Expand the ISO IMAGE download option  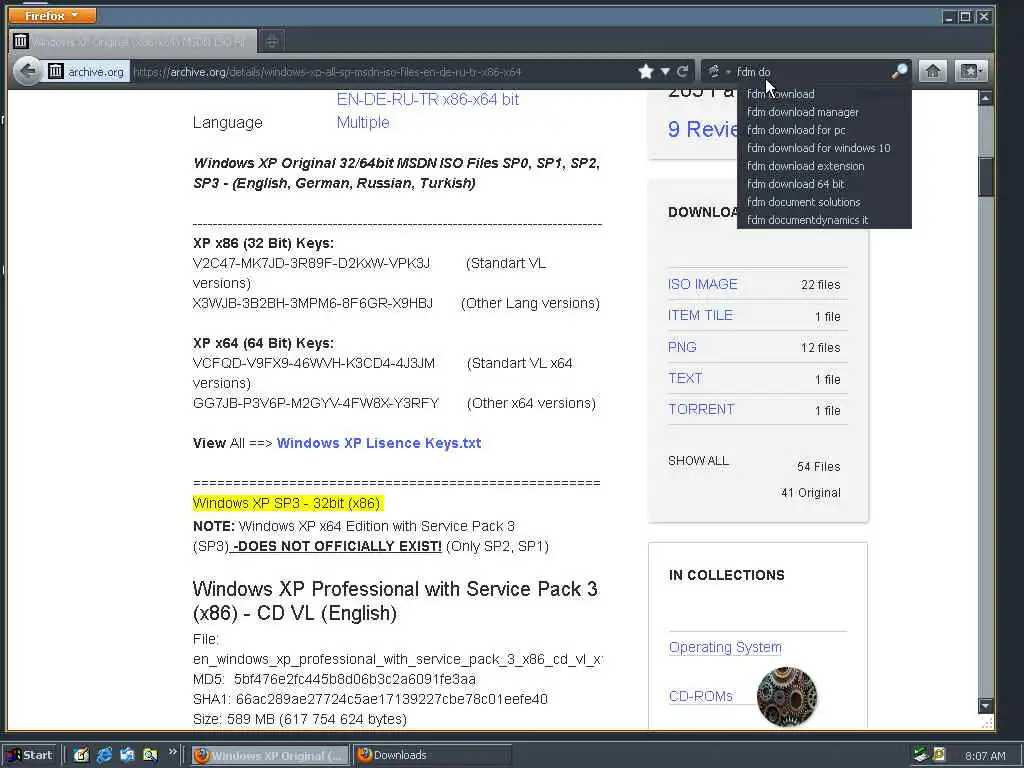click(x=703, y=284)
